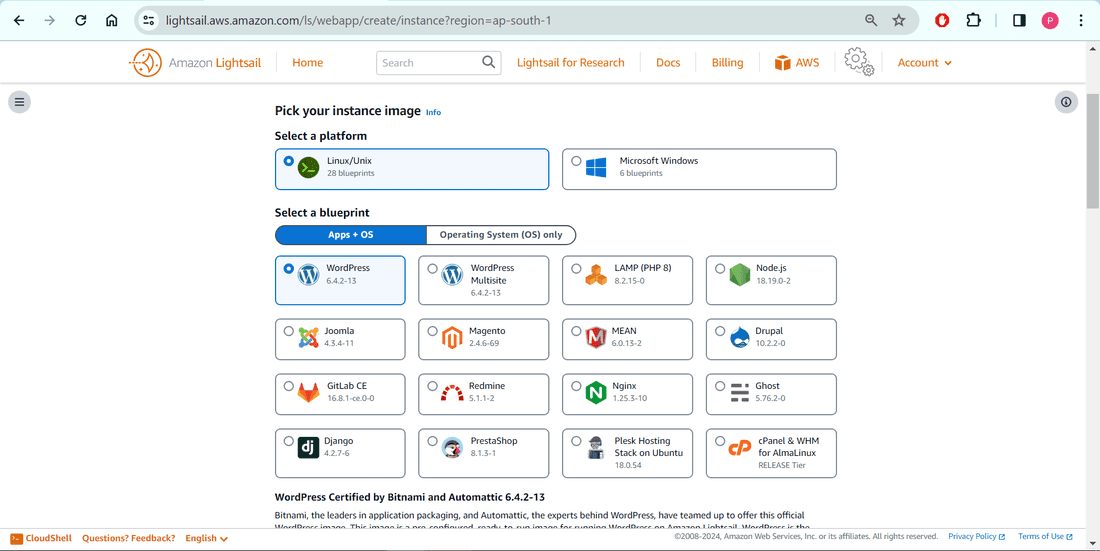The image size is (1100, 551).
Task: Expand the Account dropdown menu
Action: click(x=925, y=62)
